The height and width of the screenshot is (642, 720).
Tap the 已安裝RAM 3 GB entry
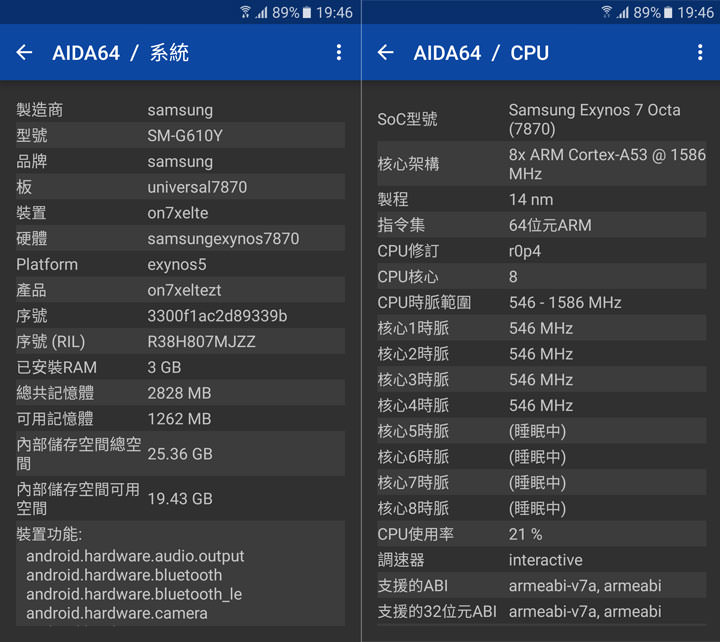pos(180,367)
